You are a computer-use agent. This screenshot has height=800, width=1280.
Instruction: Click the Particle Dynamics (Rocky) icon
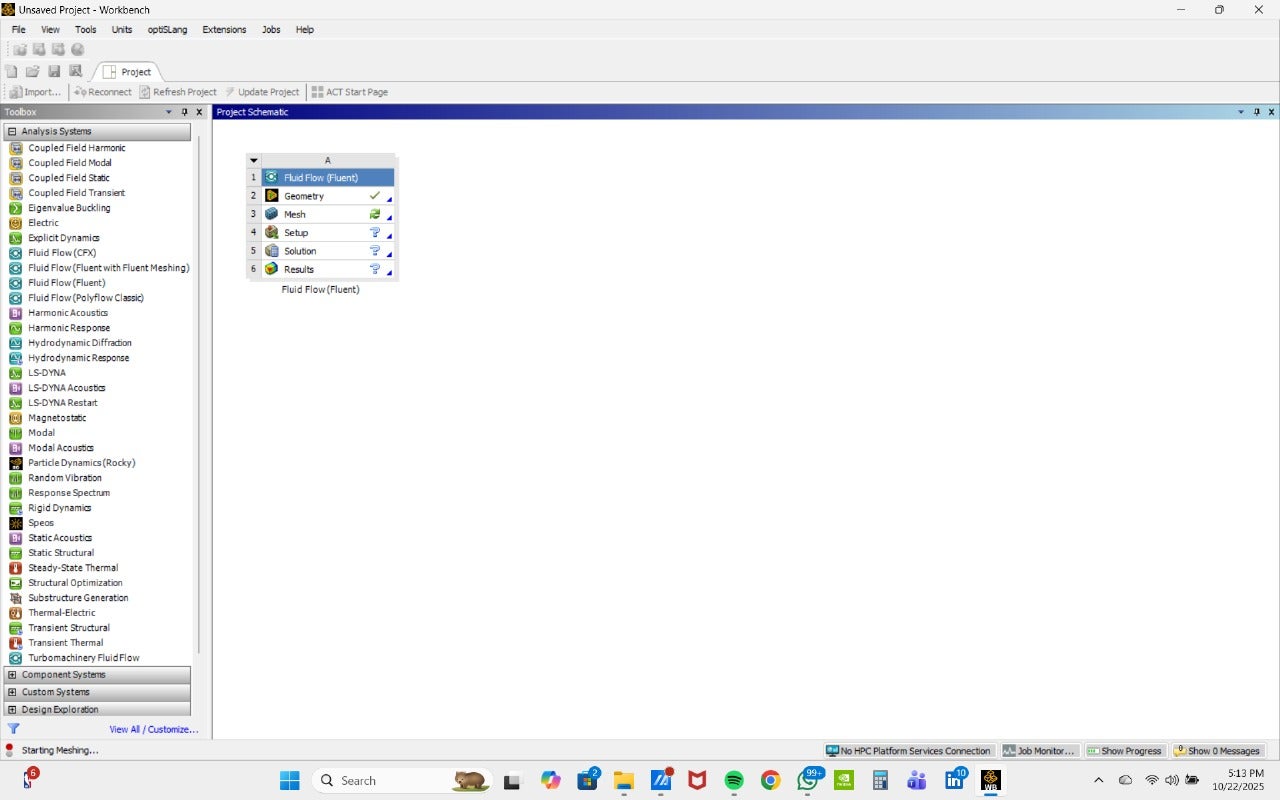(16, 463)
